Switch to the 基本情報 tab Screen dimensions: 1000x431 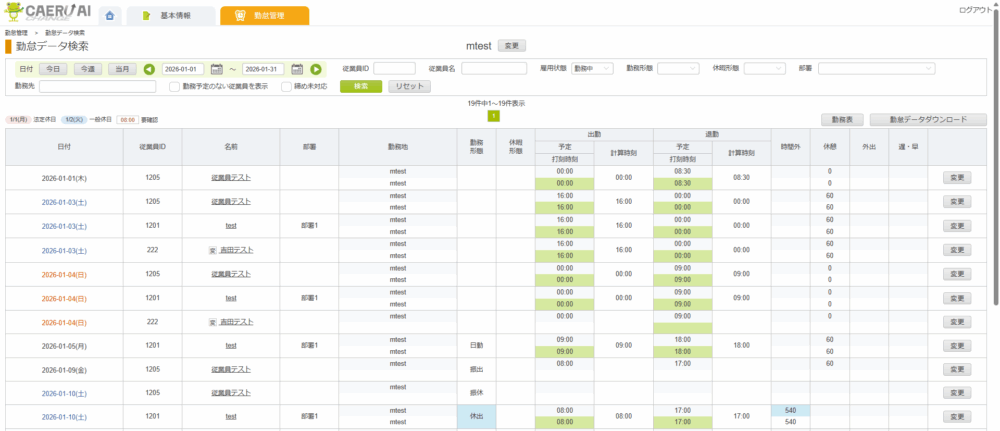tap(170, 16)
